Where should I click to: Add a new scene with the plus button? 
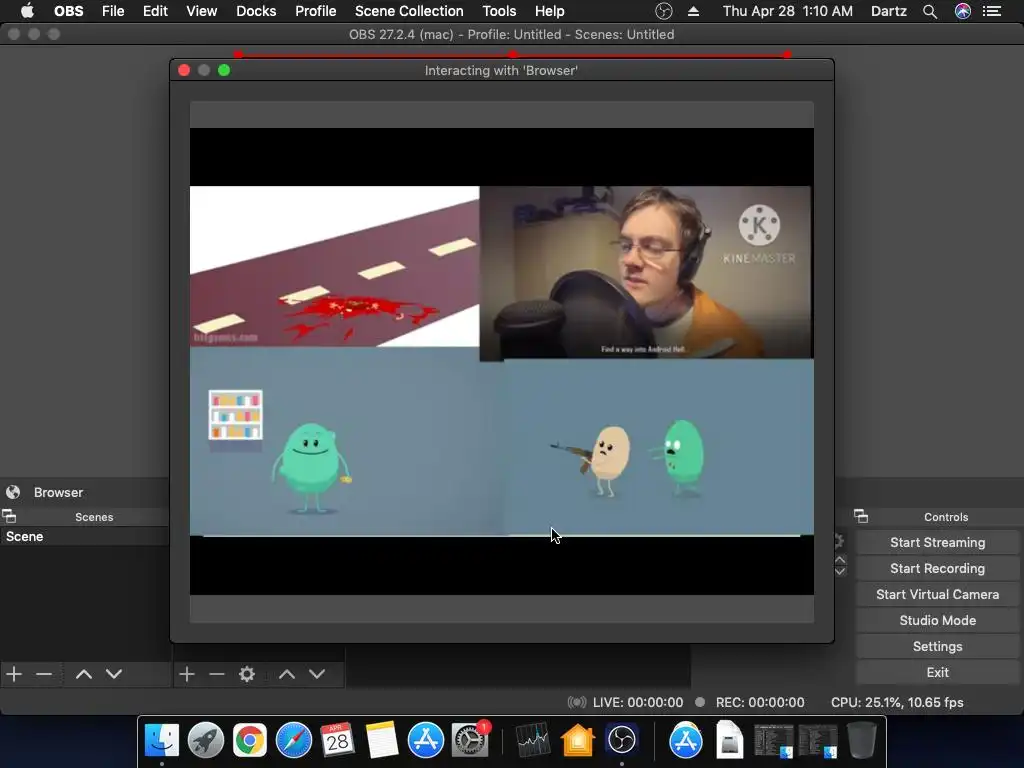pyautogui.click(x=14, y=674)
